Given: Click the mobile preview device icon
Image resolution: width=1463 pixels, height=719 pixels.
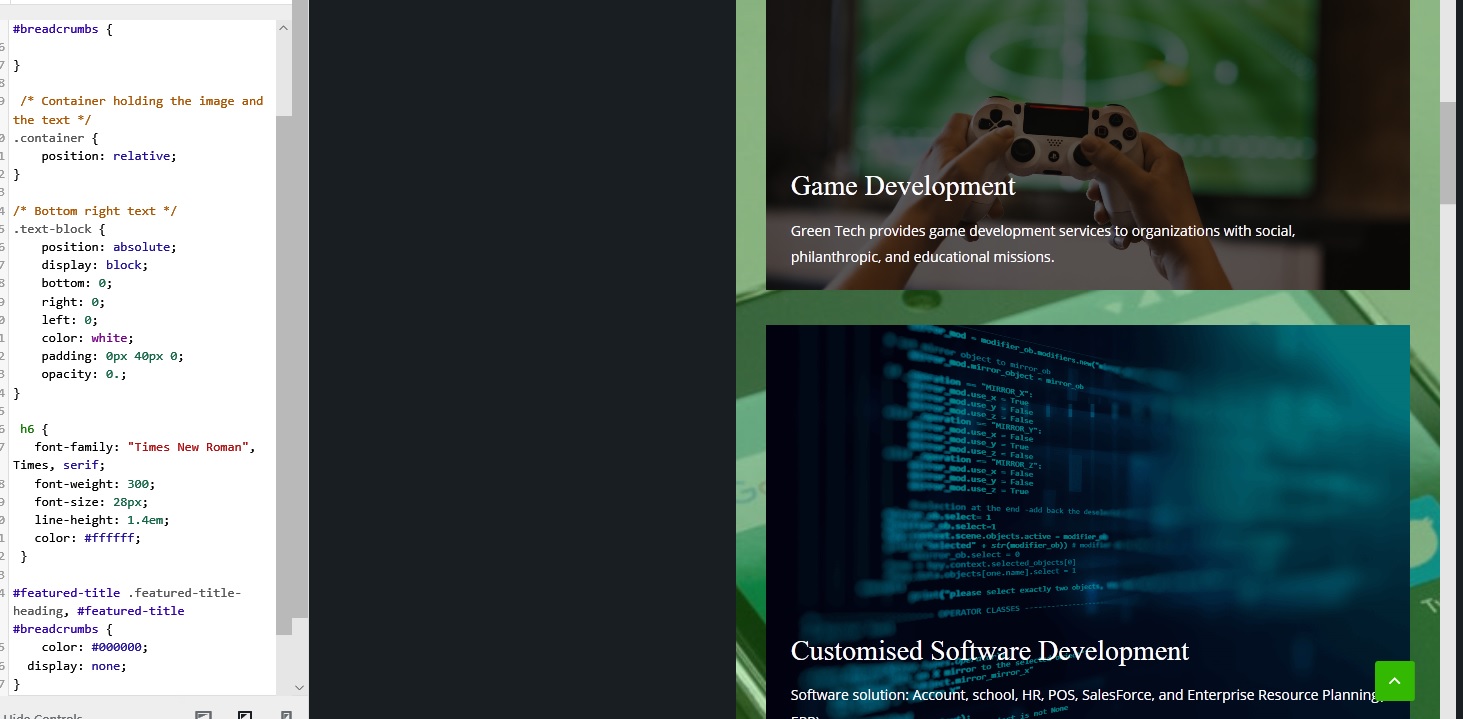Looking at the screenshot, I should click(x=286, y=715).
